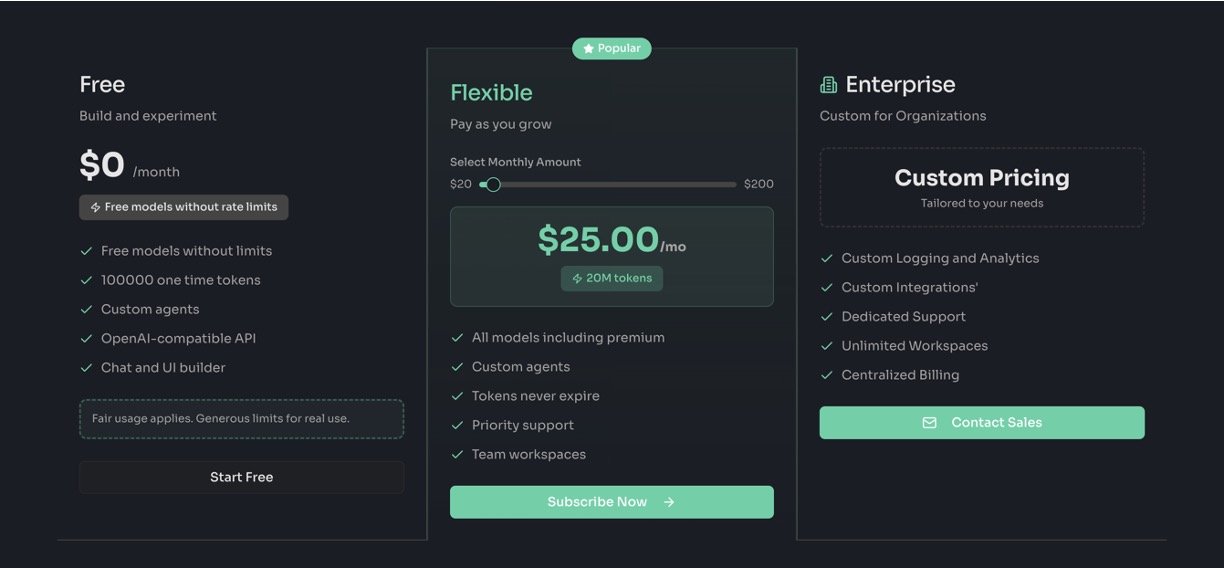Click the Custom Pricing box

click(x=981, y=188)
